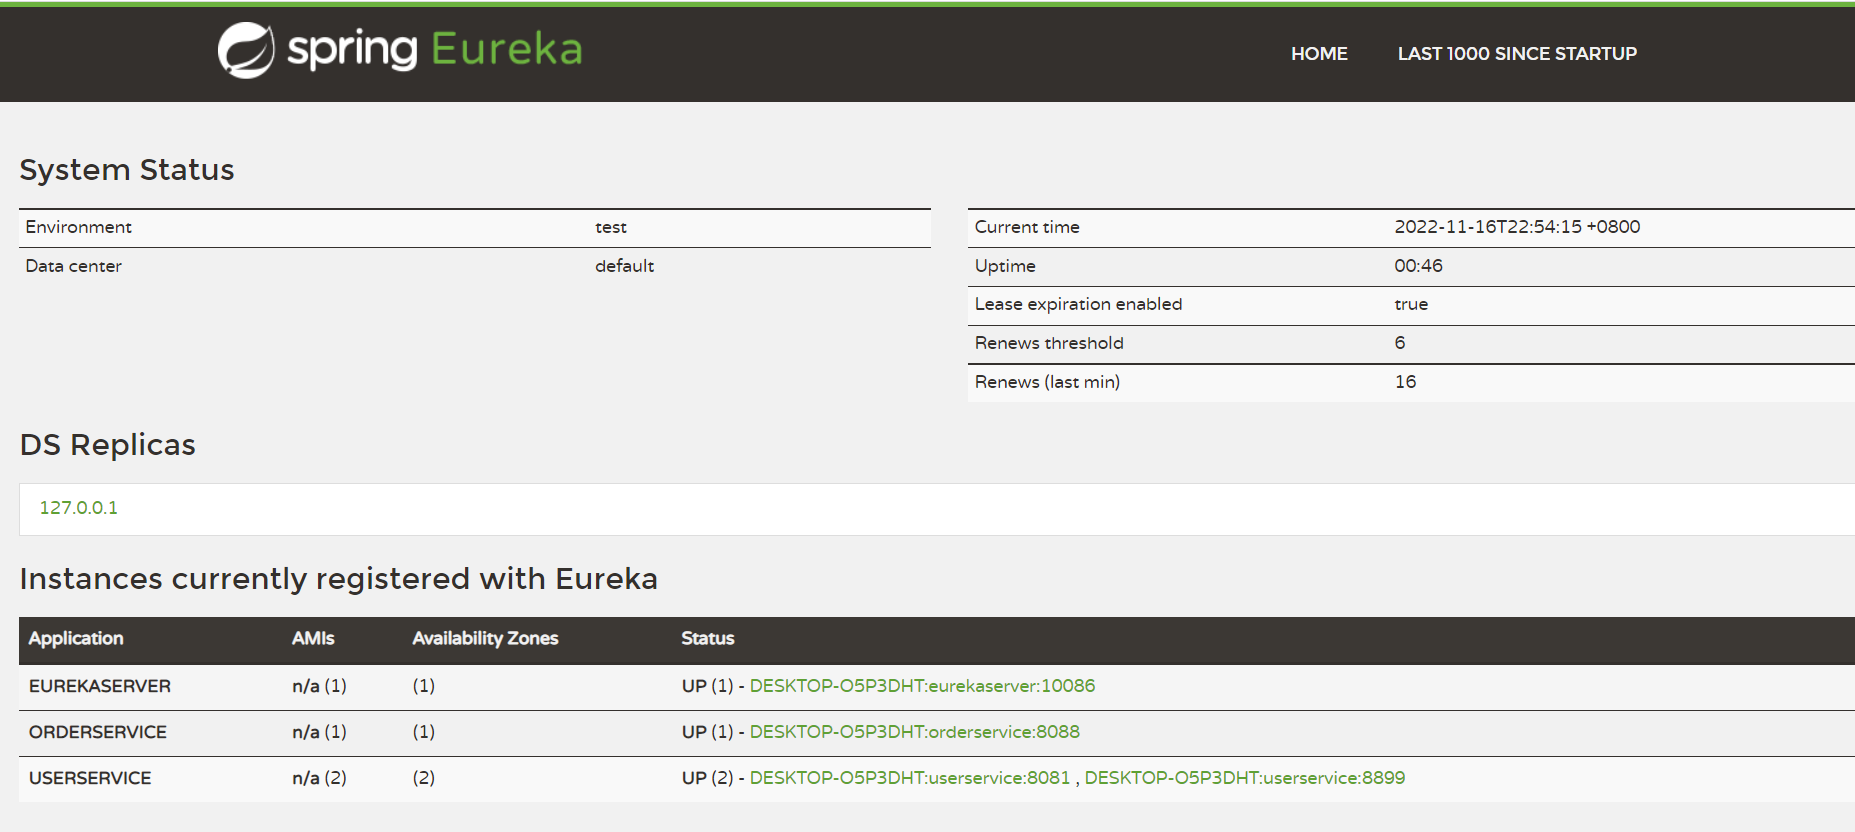Open the orderservice:8088 instance link
Viewport: 1855px width, 832px height.
pos(914,732)
